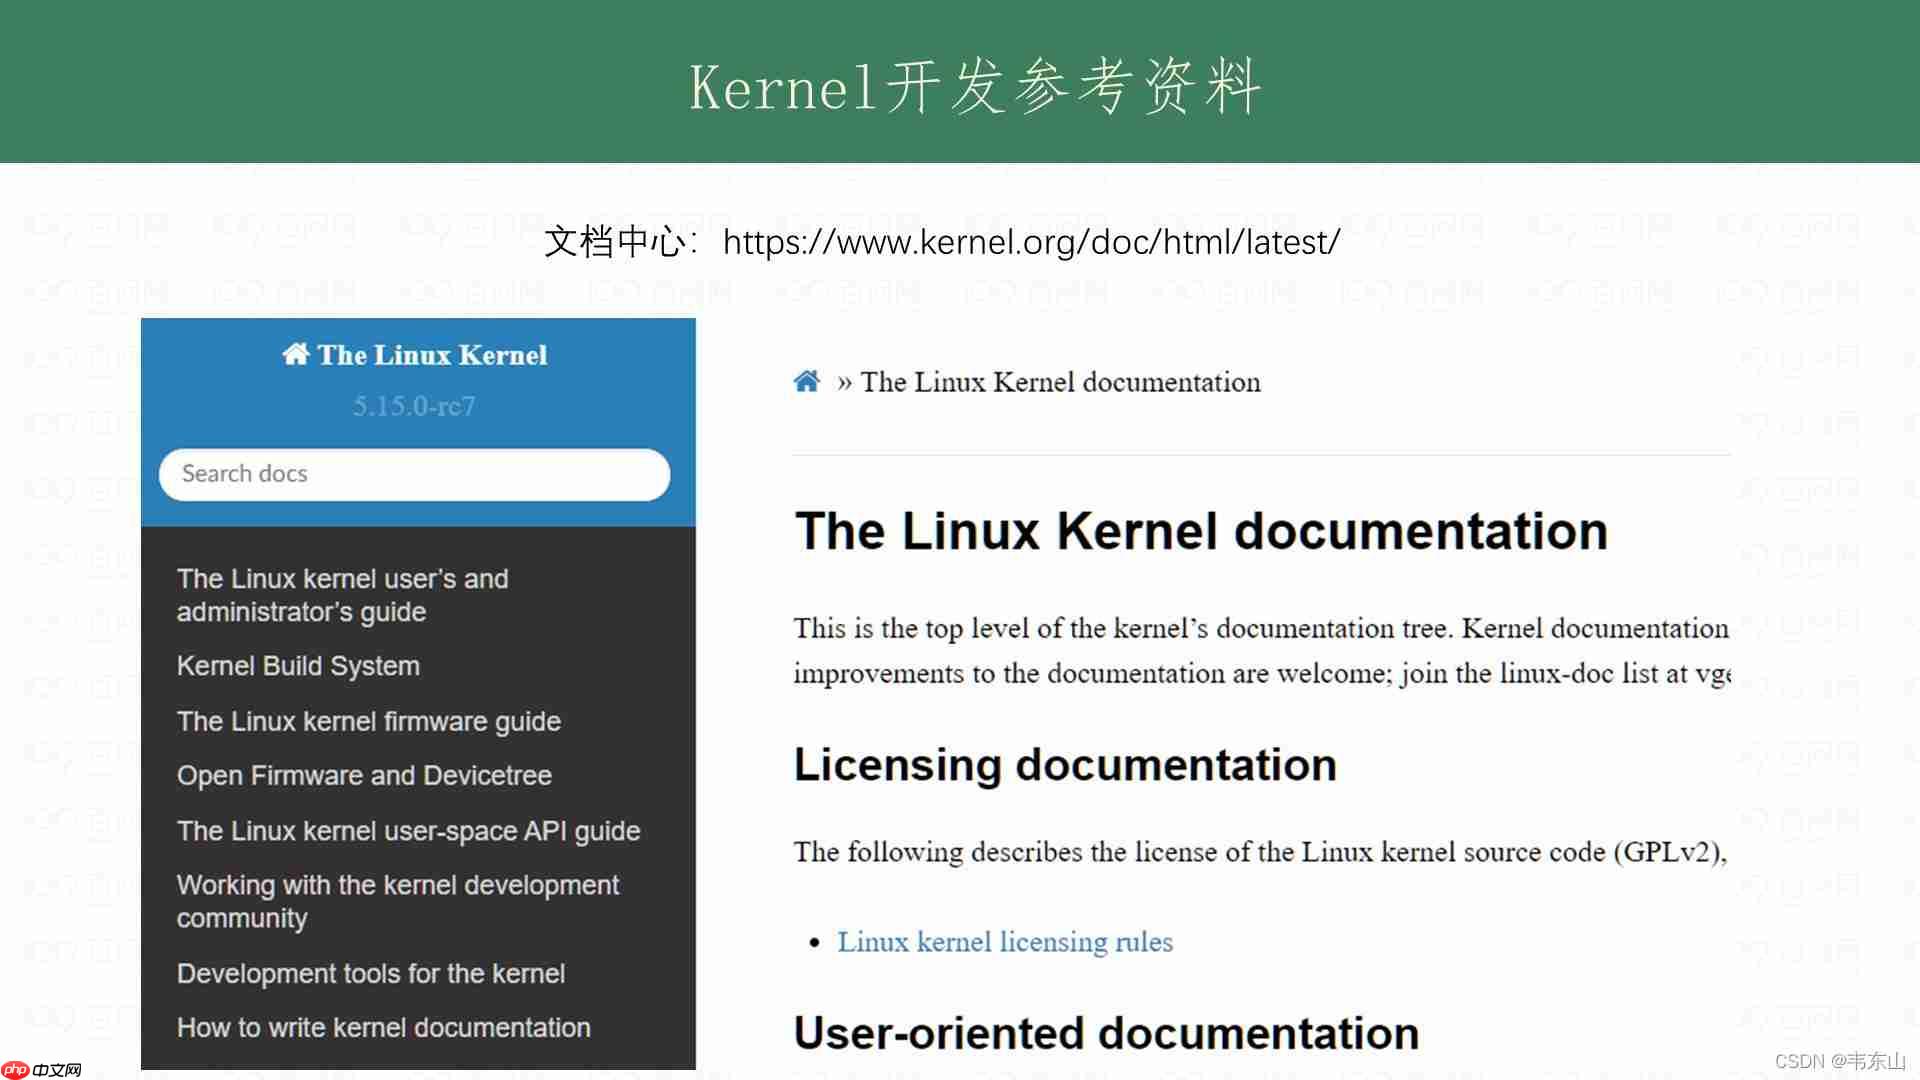Click the User-oriented documentation heading
The height and width of the screenshot is (1080, 1920).
tap(1106, 1033)
